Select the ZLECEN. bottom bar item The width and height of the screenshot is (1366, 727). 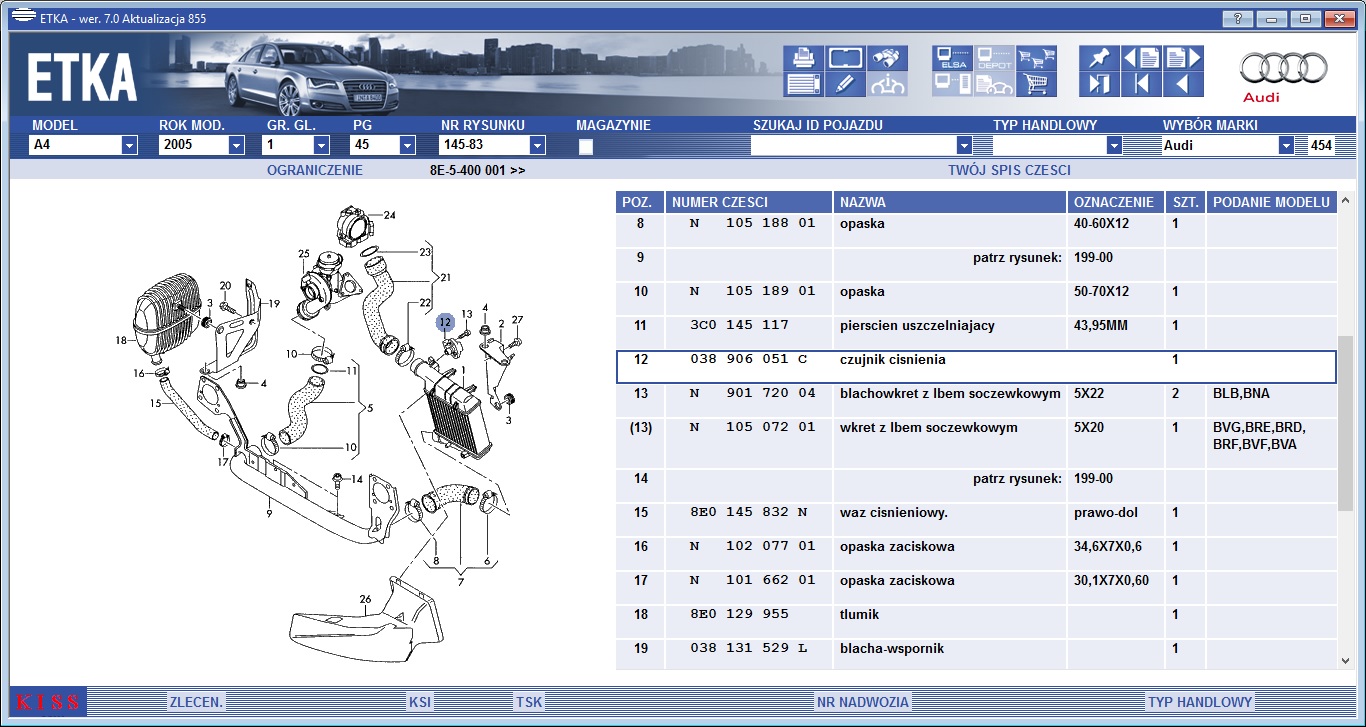click(x=196, y=702)
